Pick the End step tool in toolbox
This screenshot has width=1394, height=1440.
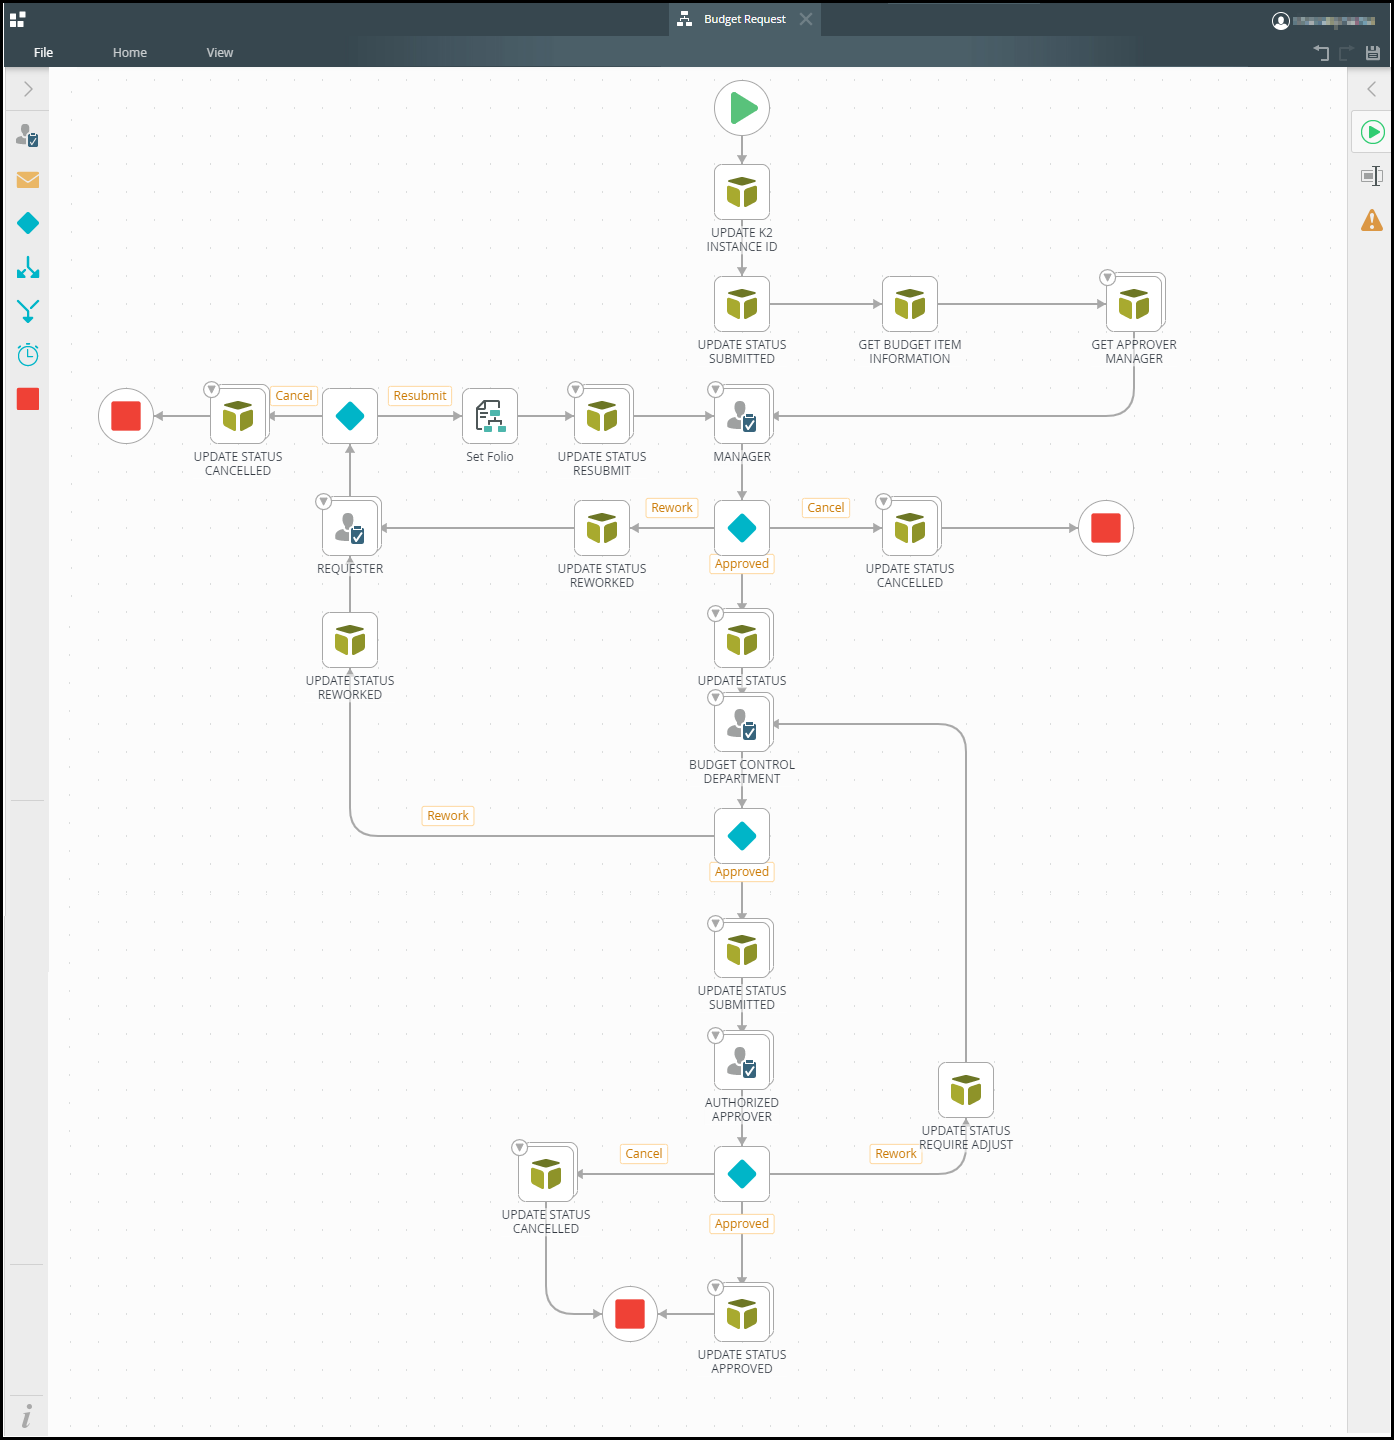point(28,399)
